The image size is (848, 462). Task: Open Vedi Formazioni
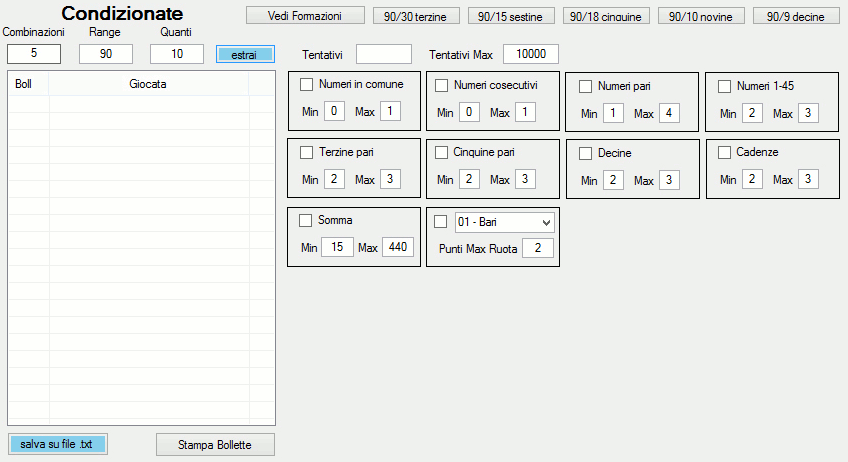(x=305, y=16)
